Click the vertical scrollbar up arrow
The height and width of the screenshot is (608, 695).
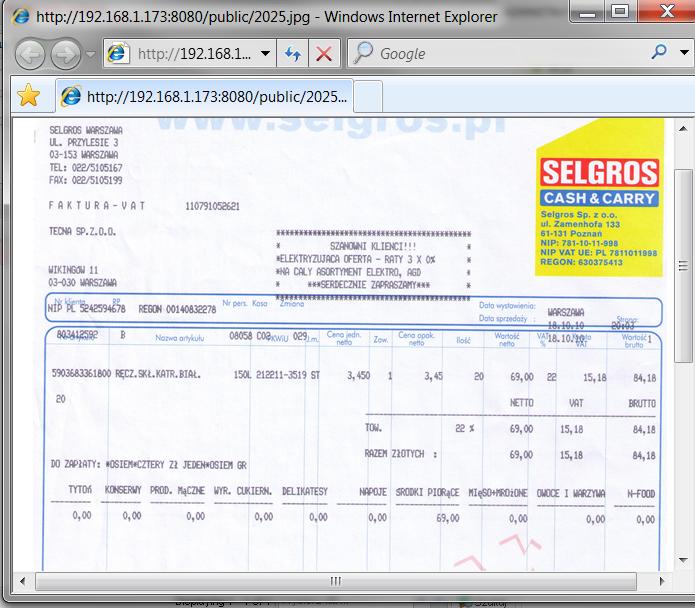683,129
